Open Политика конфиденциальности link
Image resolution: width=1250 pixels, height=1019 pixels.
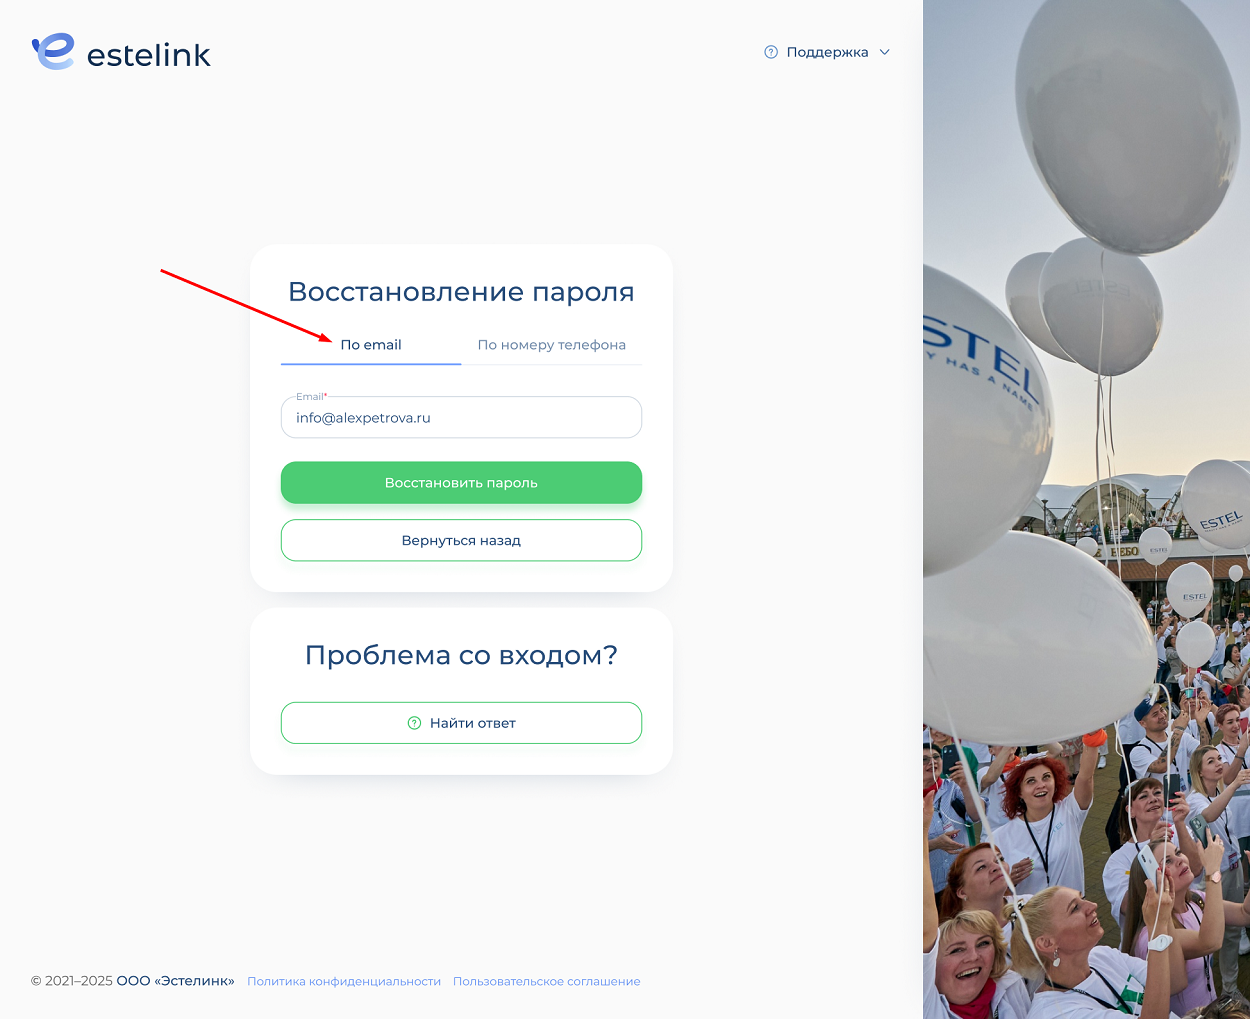click(344, 982)
